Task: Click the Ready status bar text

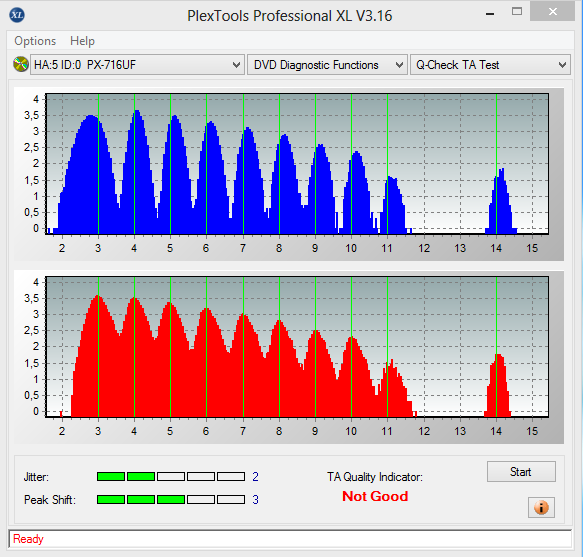Action: click(x=28, y=539)
